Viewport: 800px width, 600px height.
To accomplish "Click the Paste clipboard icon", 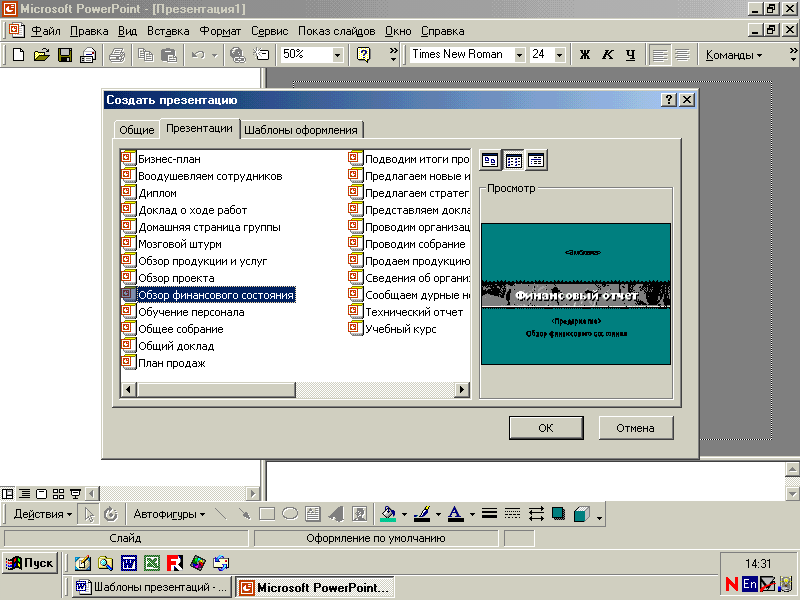I will coord(169,54).
